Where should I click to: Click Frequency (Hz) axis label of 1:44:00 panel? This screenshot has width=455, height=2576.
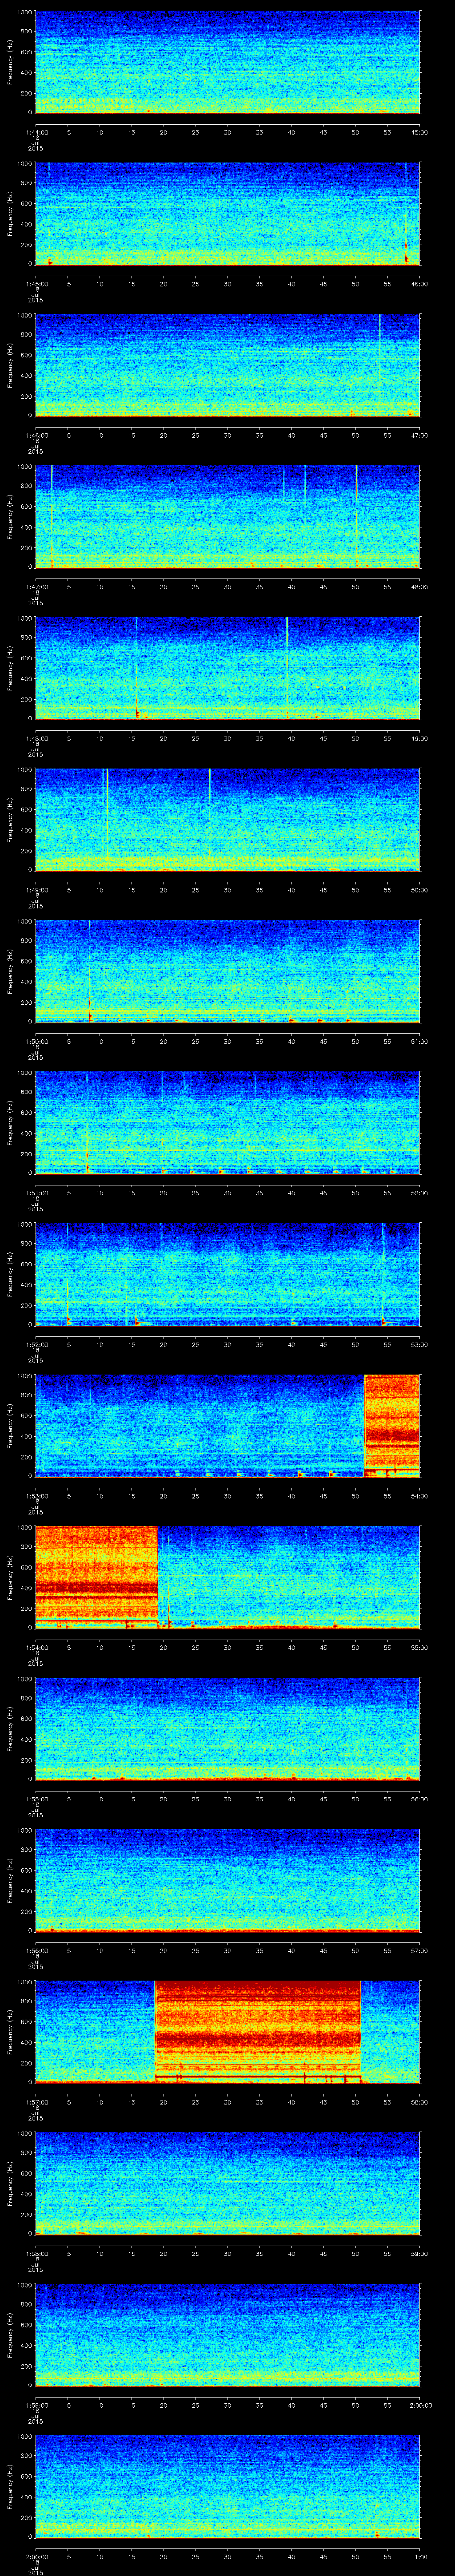pyautogui.click(x=11, y=62)
